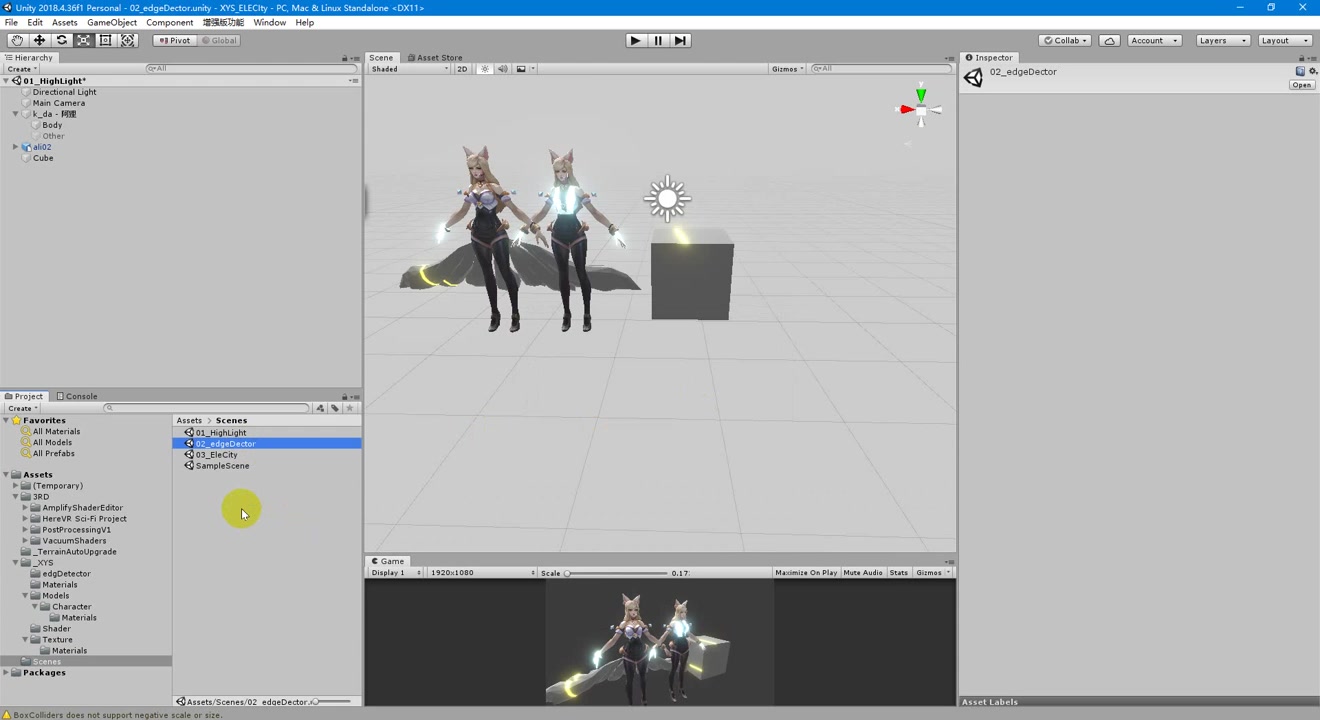Open Unity cloud services
The image size is (1320, 720).
point(1109,40)
